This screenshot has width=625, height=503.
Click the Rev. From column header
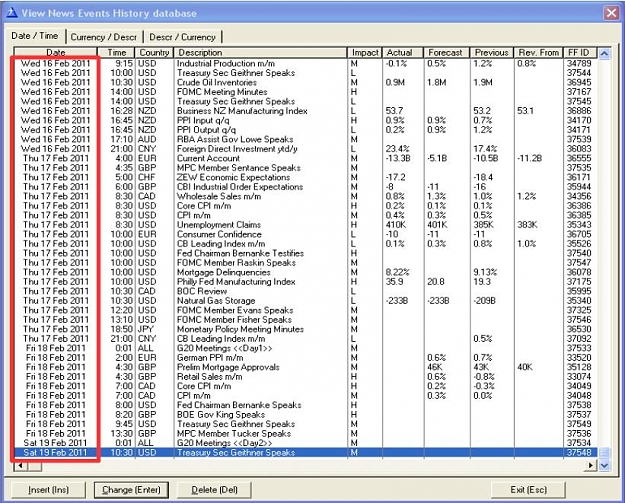click(x=539, y=53)
